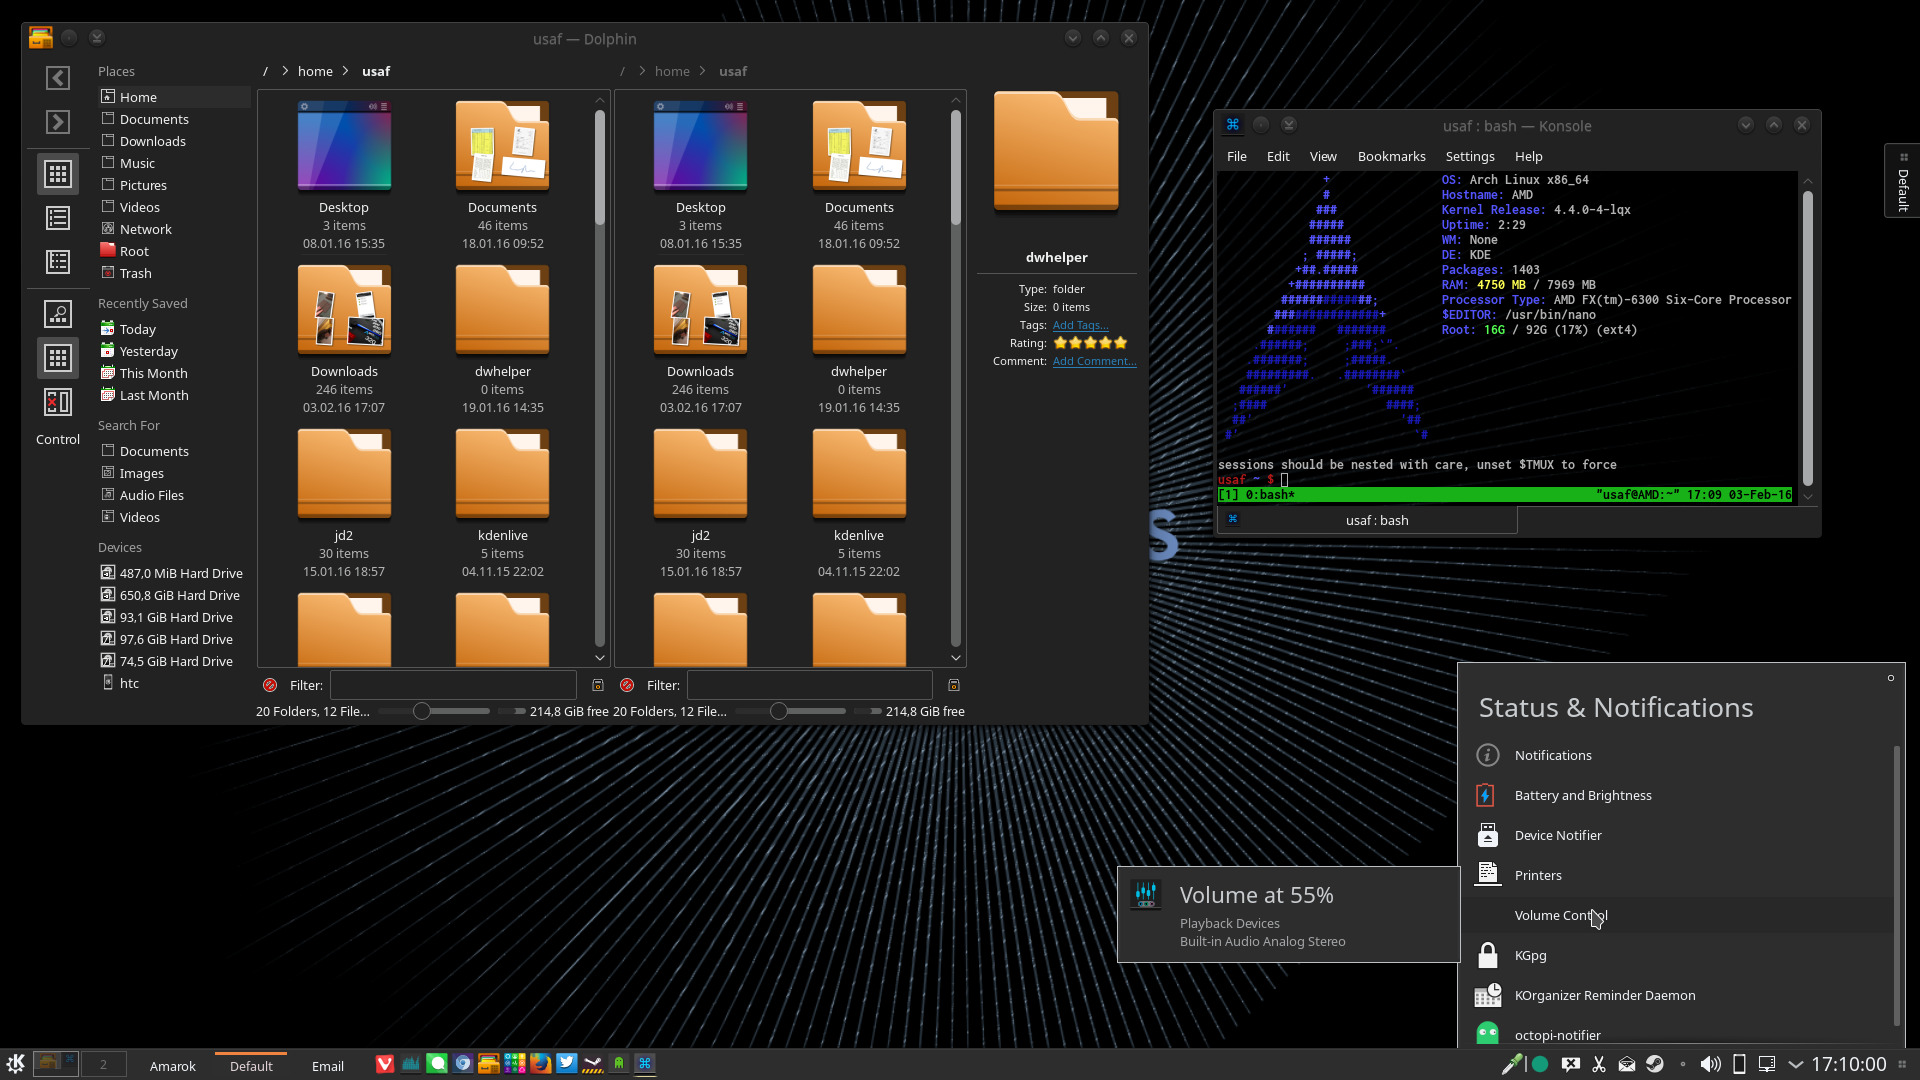Viewport: 1920px width, 1080px height.
Task: Open Konsole's Edit menu
Action: point(1278,156)
